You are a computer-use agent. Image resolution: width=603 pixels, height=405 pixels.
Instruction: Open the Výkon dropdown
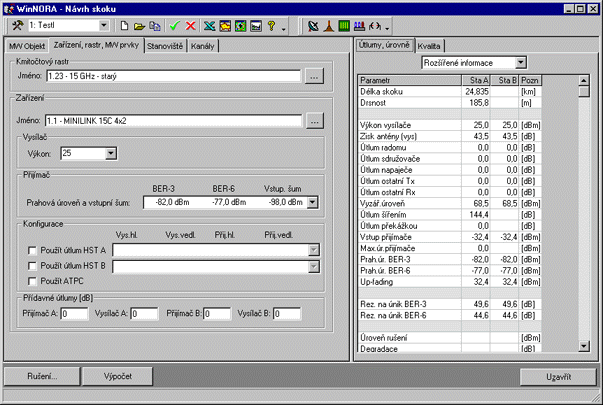click(x=110, y=154)
